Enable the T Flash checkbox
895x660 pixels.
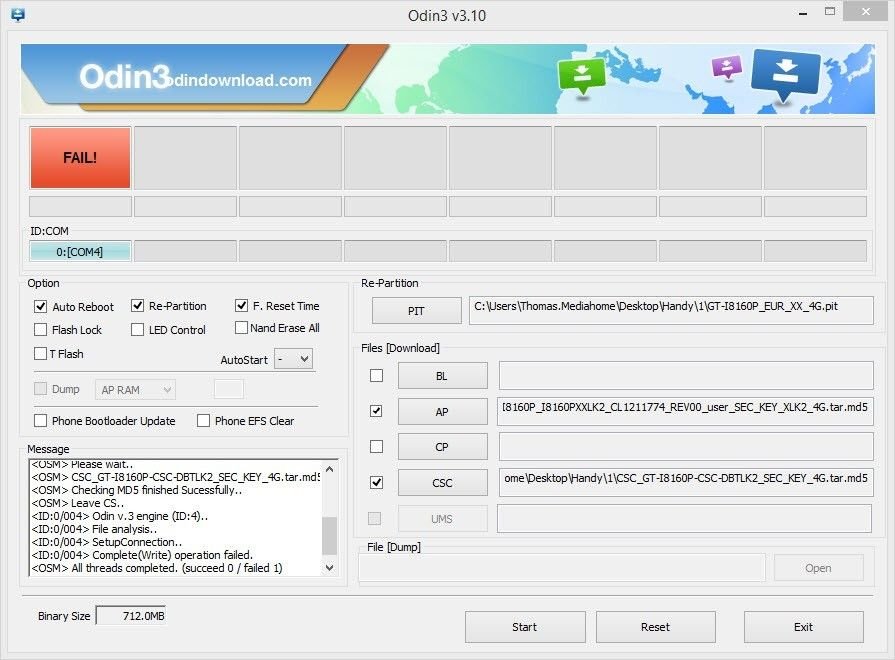pos(41,354)
